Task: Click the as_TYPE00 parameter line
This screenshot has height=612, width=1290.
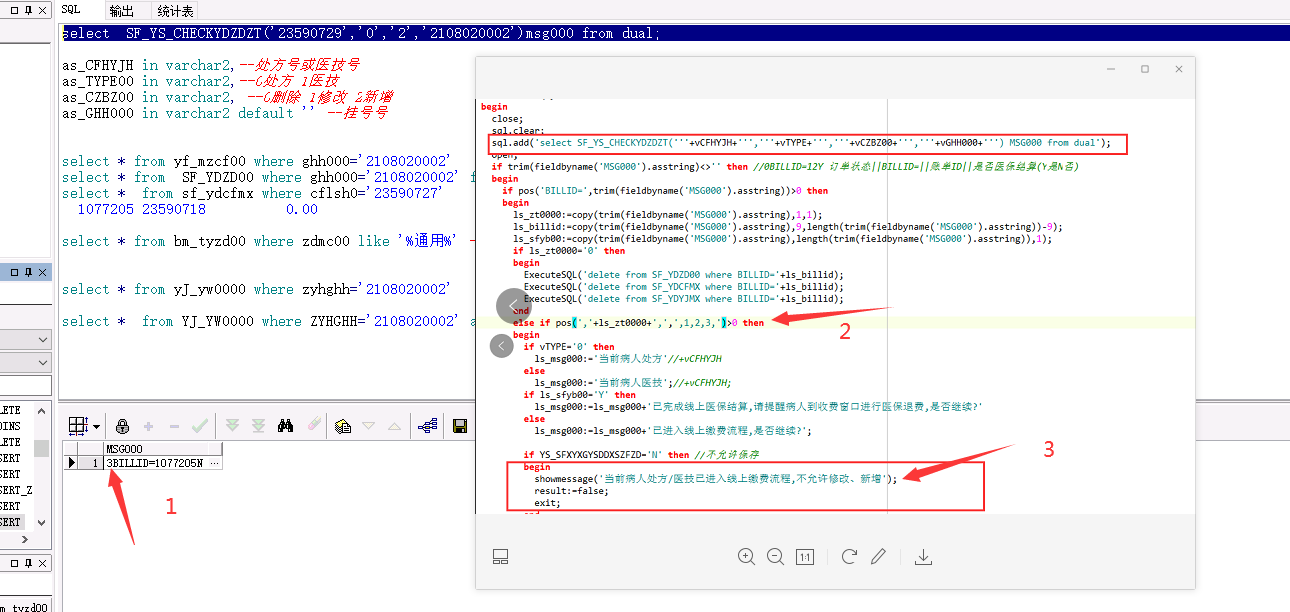Action: pos(200,81)
